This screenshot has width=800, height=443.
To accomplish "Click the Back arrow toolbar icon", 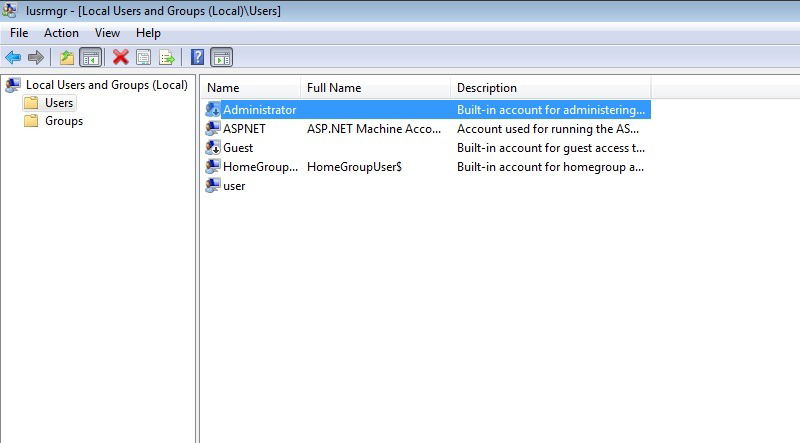I will coord(13,57).
